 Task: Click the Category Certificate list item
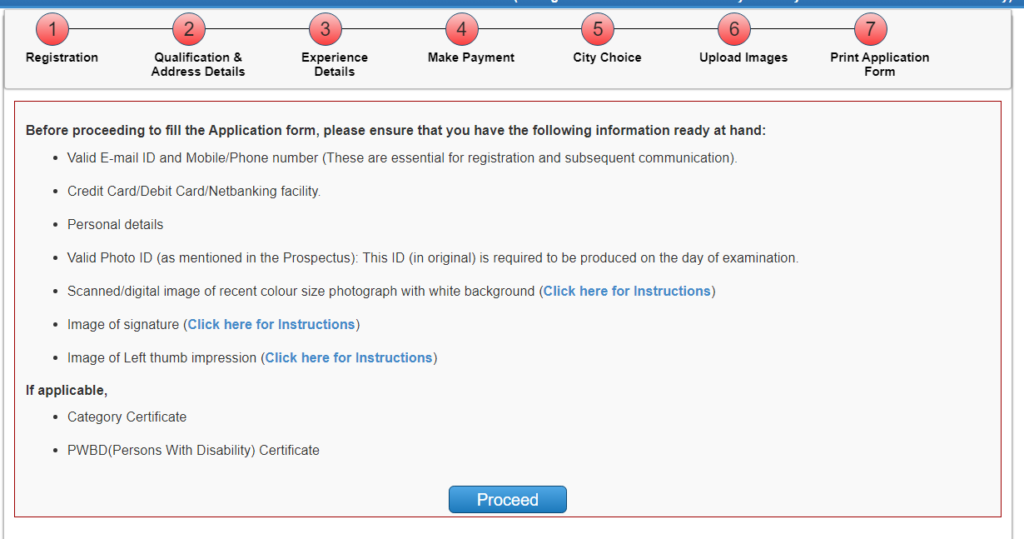pos(127,417)
